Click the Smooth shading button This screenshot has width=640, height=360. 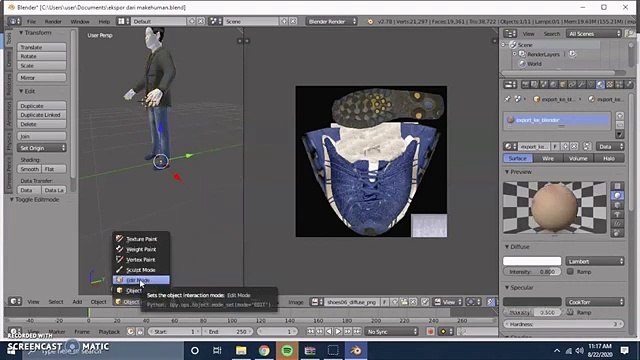tap(29, 169)
